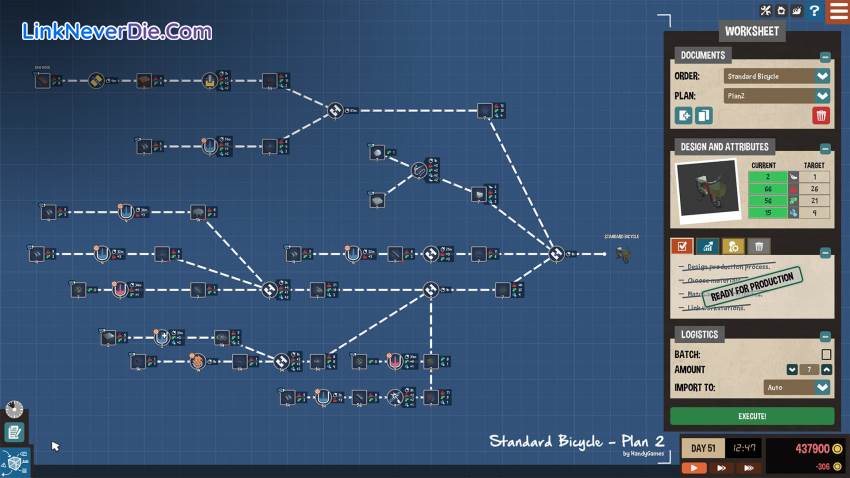
Task: Open the blueprint cube icon in corner
Action: (x=14, y=461)
